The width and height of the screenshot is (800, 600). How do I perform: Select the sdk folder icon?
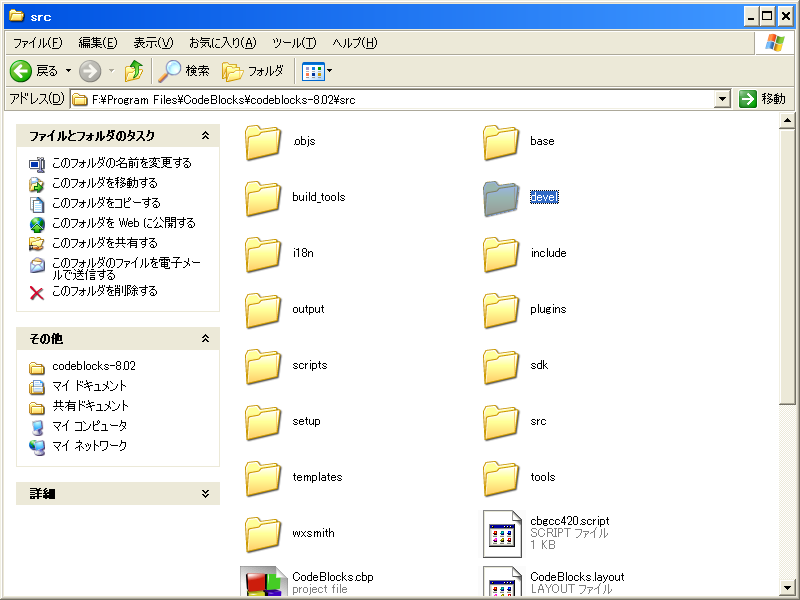(501, 366)
